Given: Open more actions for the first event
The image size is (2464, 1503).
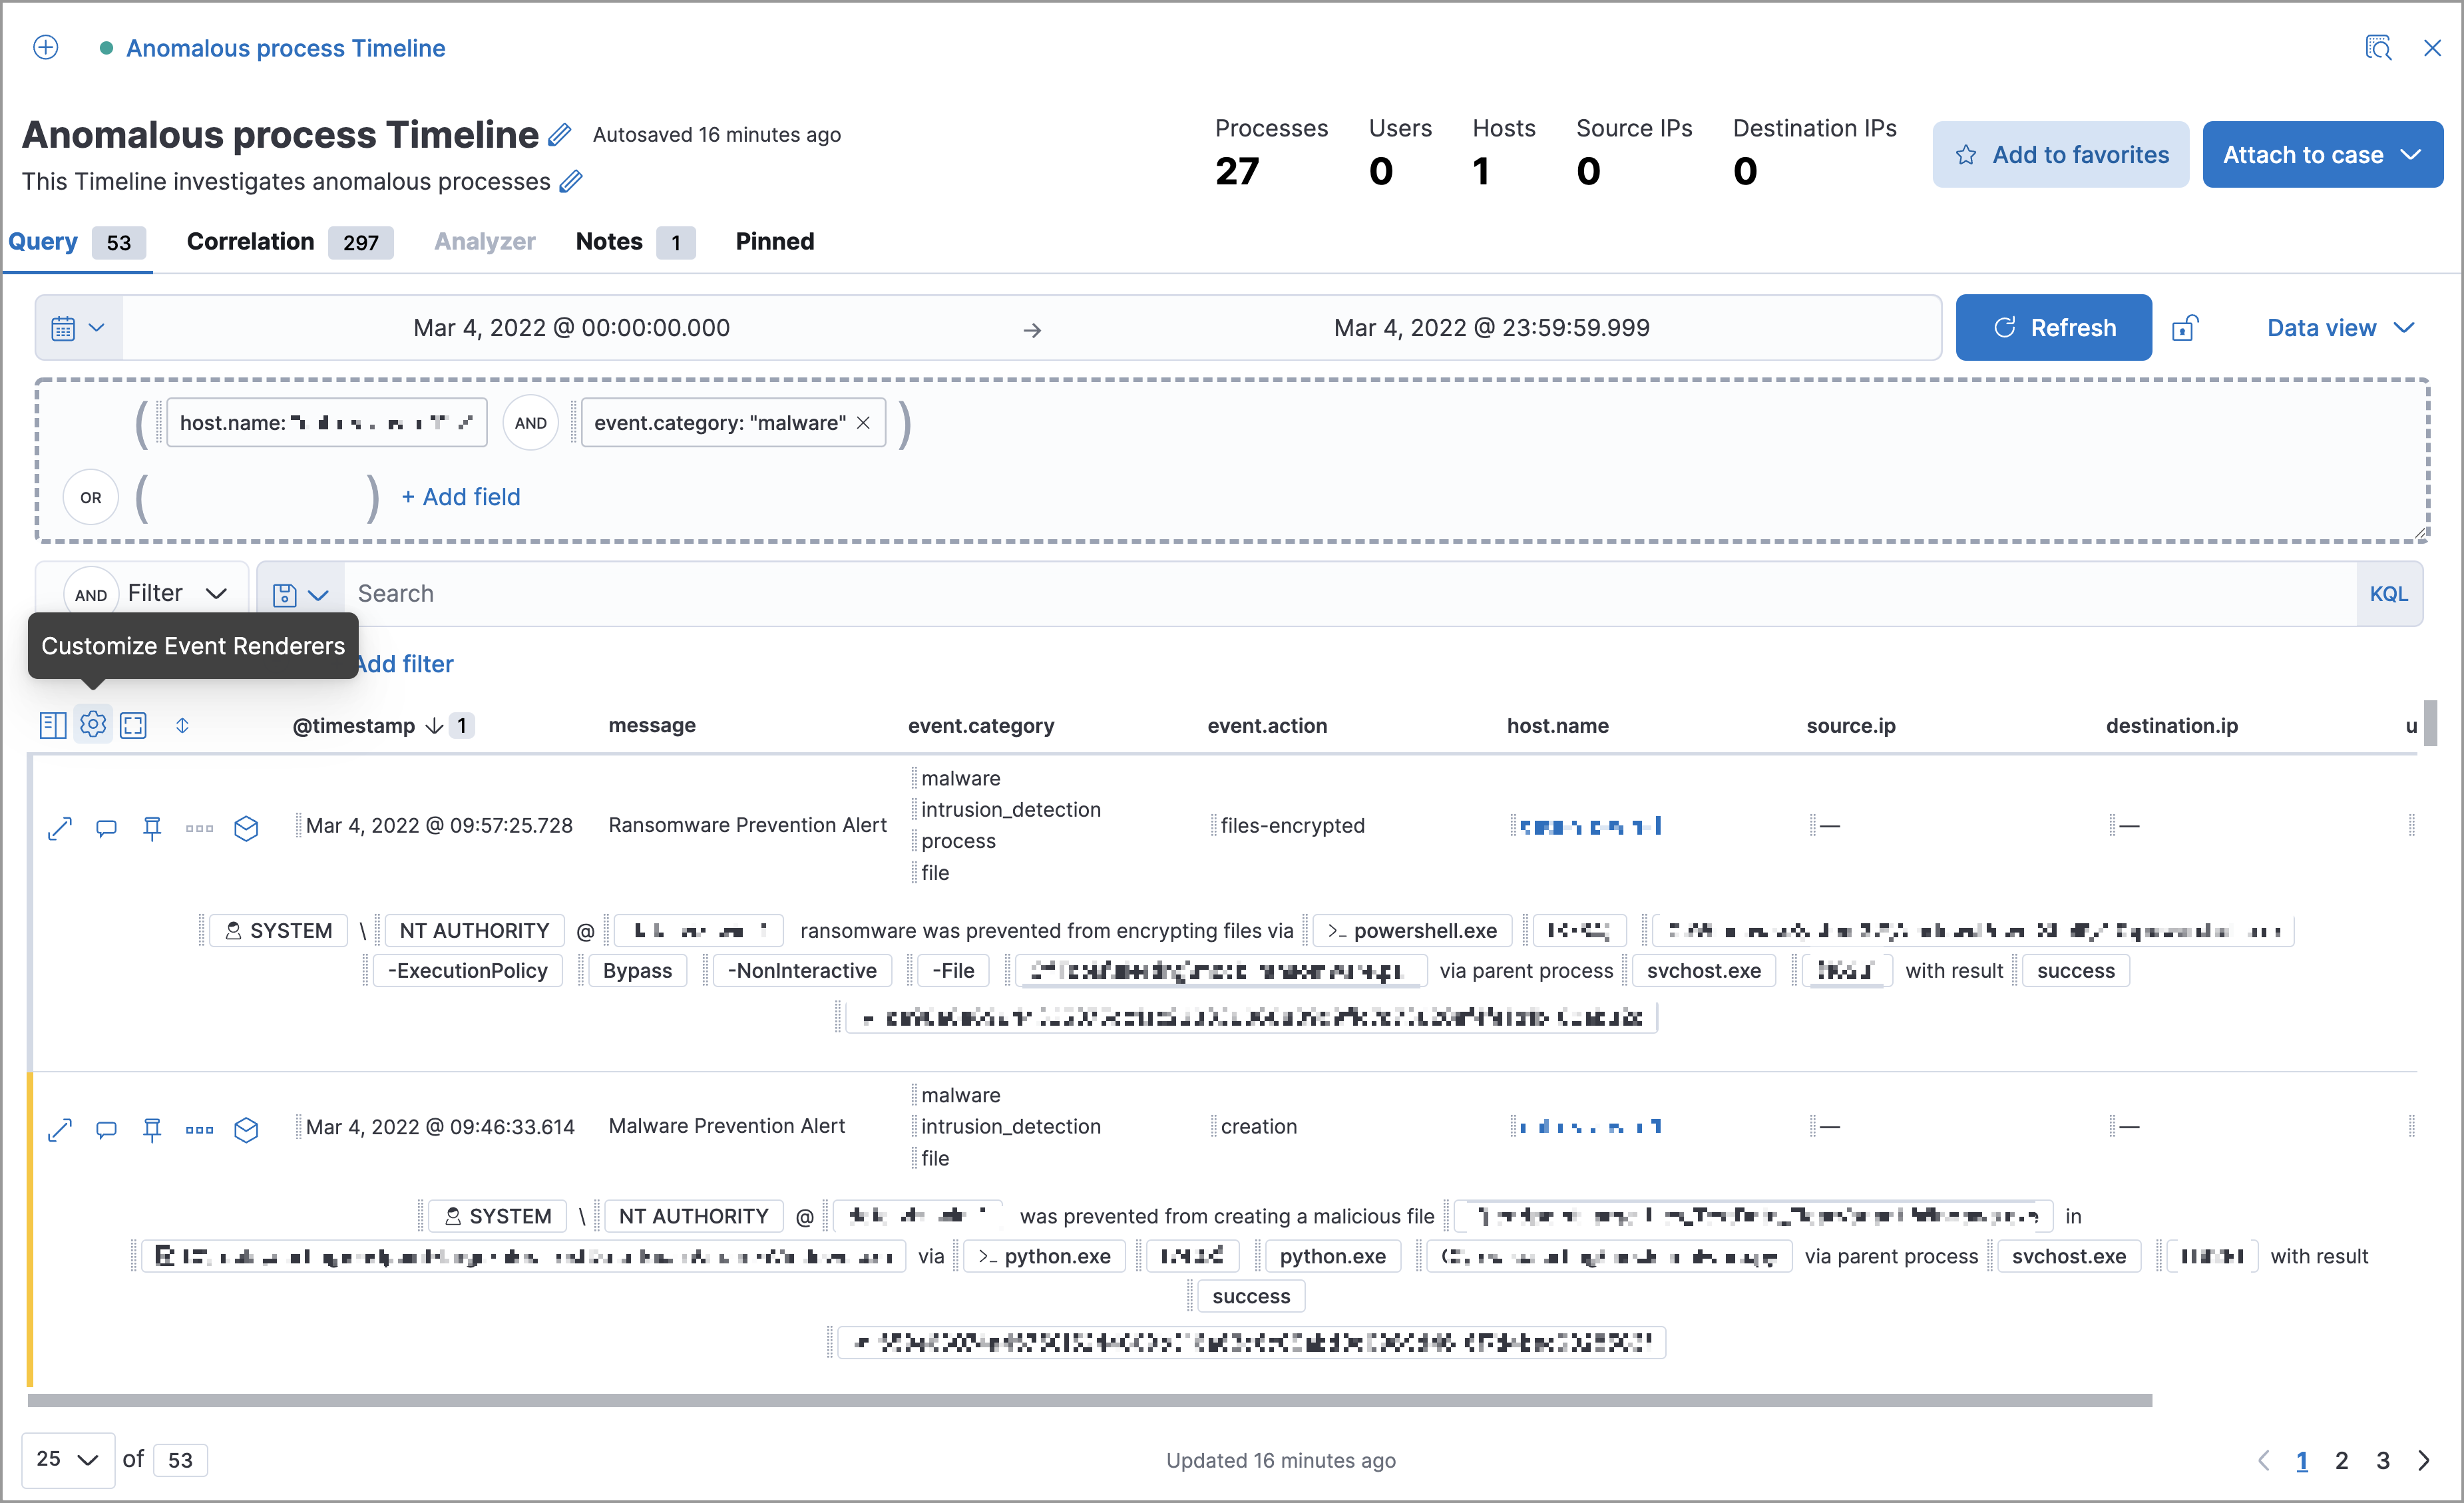Looking at the screenshot, I should [x=199, y=828].
